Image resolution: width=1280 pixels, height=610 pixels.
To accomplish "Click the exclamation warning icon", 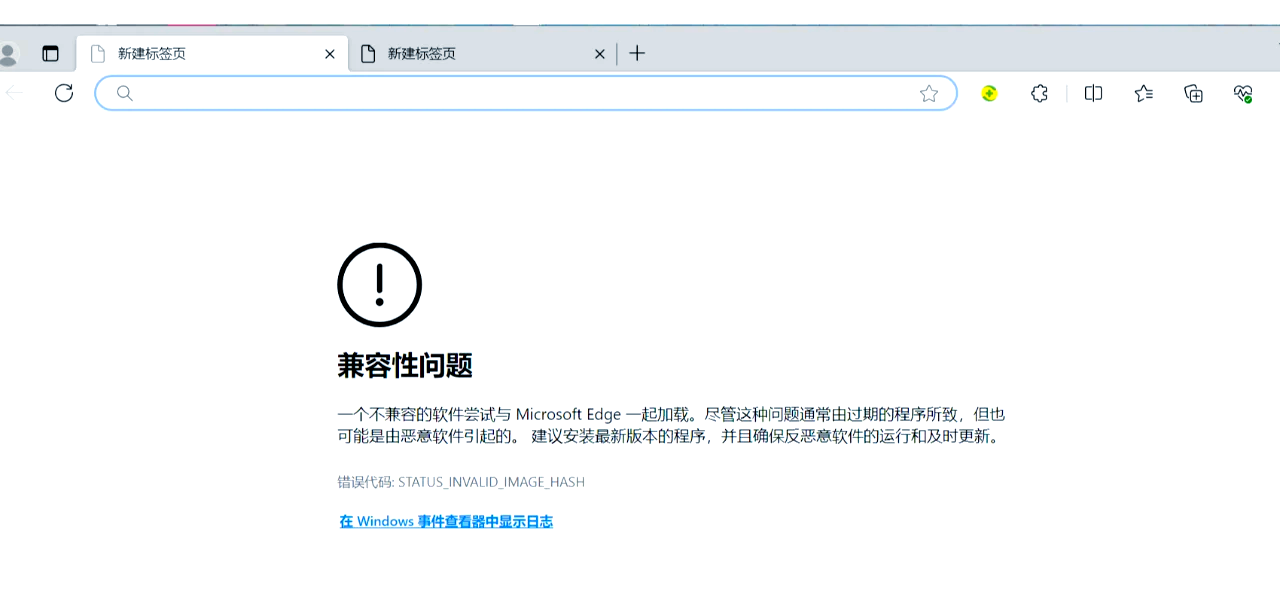I will pos(380,285).
